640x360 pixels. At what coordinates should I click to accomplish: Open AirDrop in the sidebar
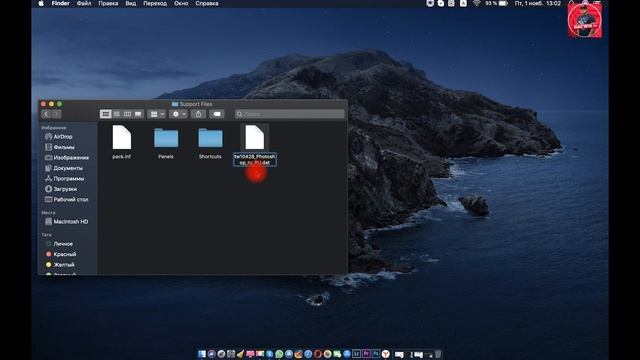tap(63, 137)
